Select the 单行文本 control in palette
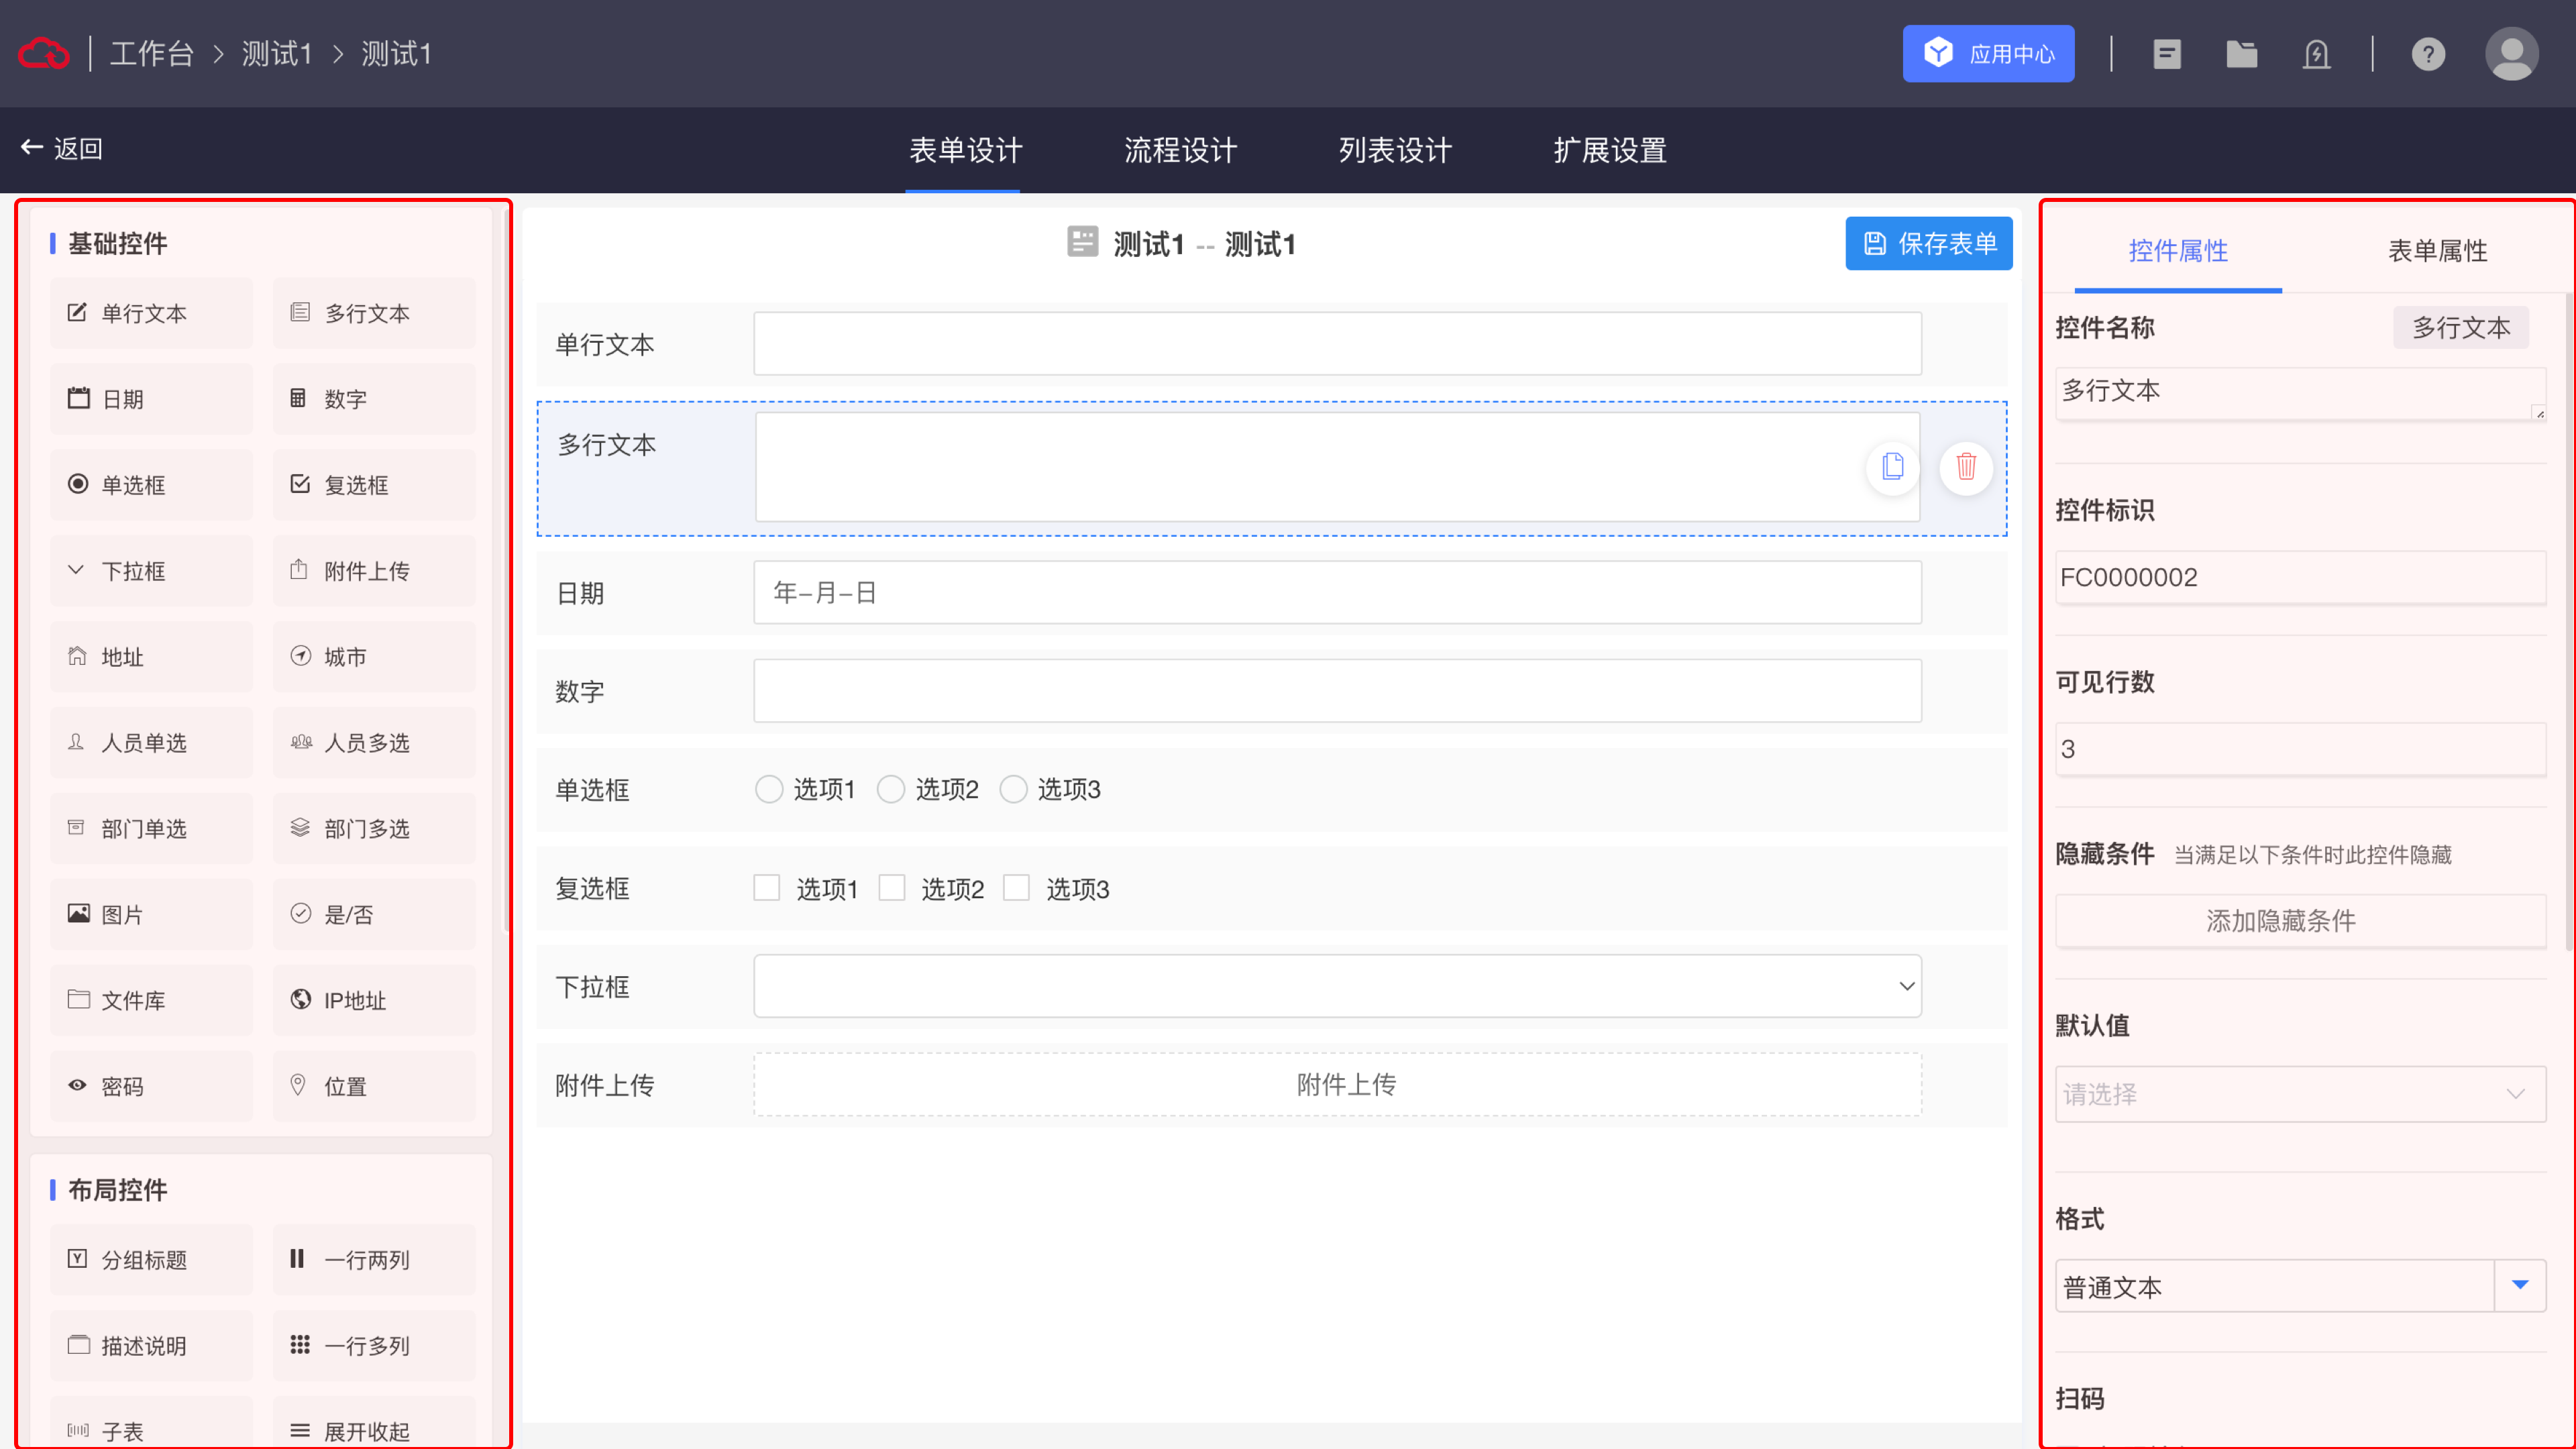Viewport: 2576px width, 1449px height. pyautogui.click(x=151, y=313)
